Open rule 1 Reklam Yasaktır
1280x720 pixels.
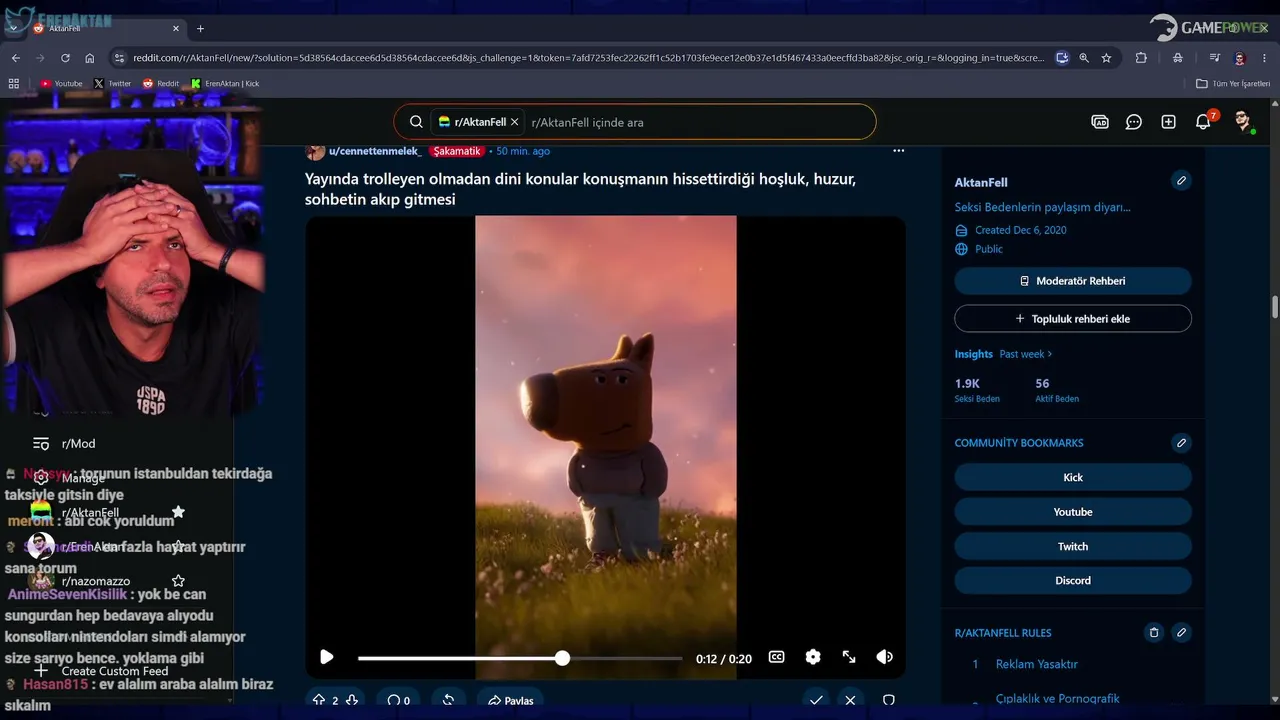(x=1037, y=664)
